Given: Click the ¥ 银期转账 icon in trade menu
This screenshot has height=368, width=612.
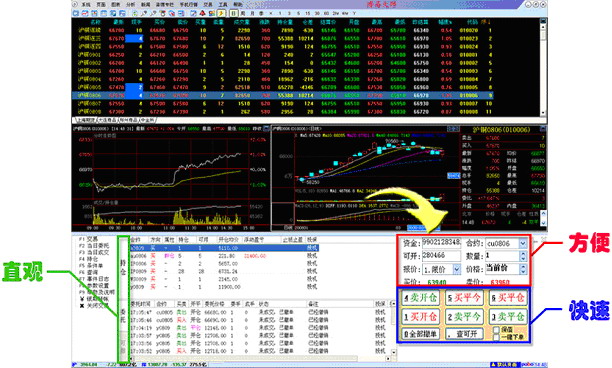Looking at the screenshot, I should pyautogui.click(x=82, y=299).
